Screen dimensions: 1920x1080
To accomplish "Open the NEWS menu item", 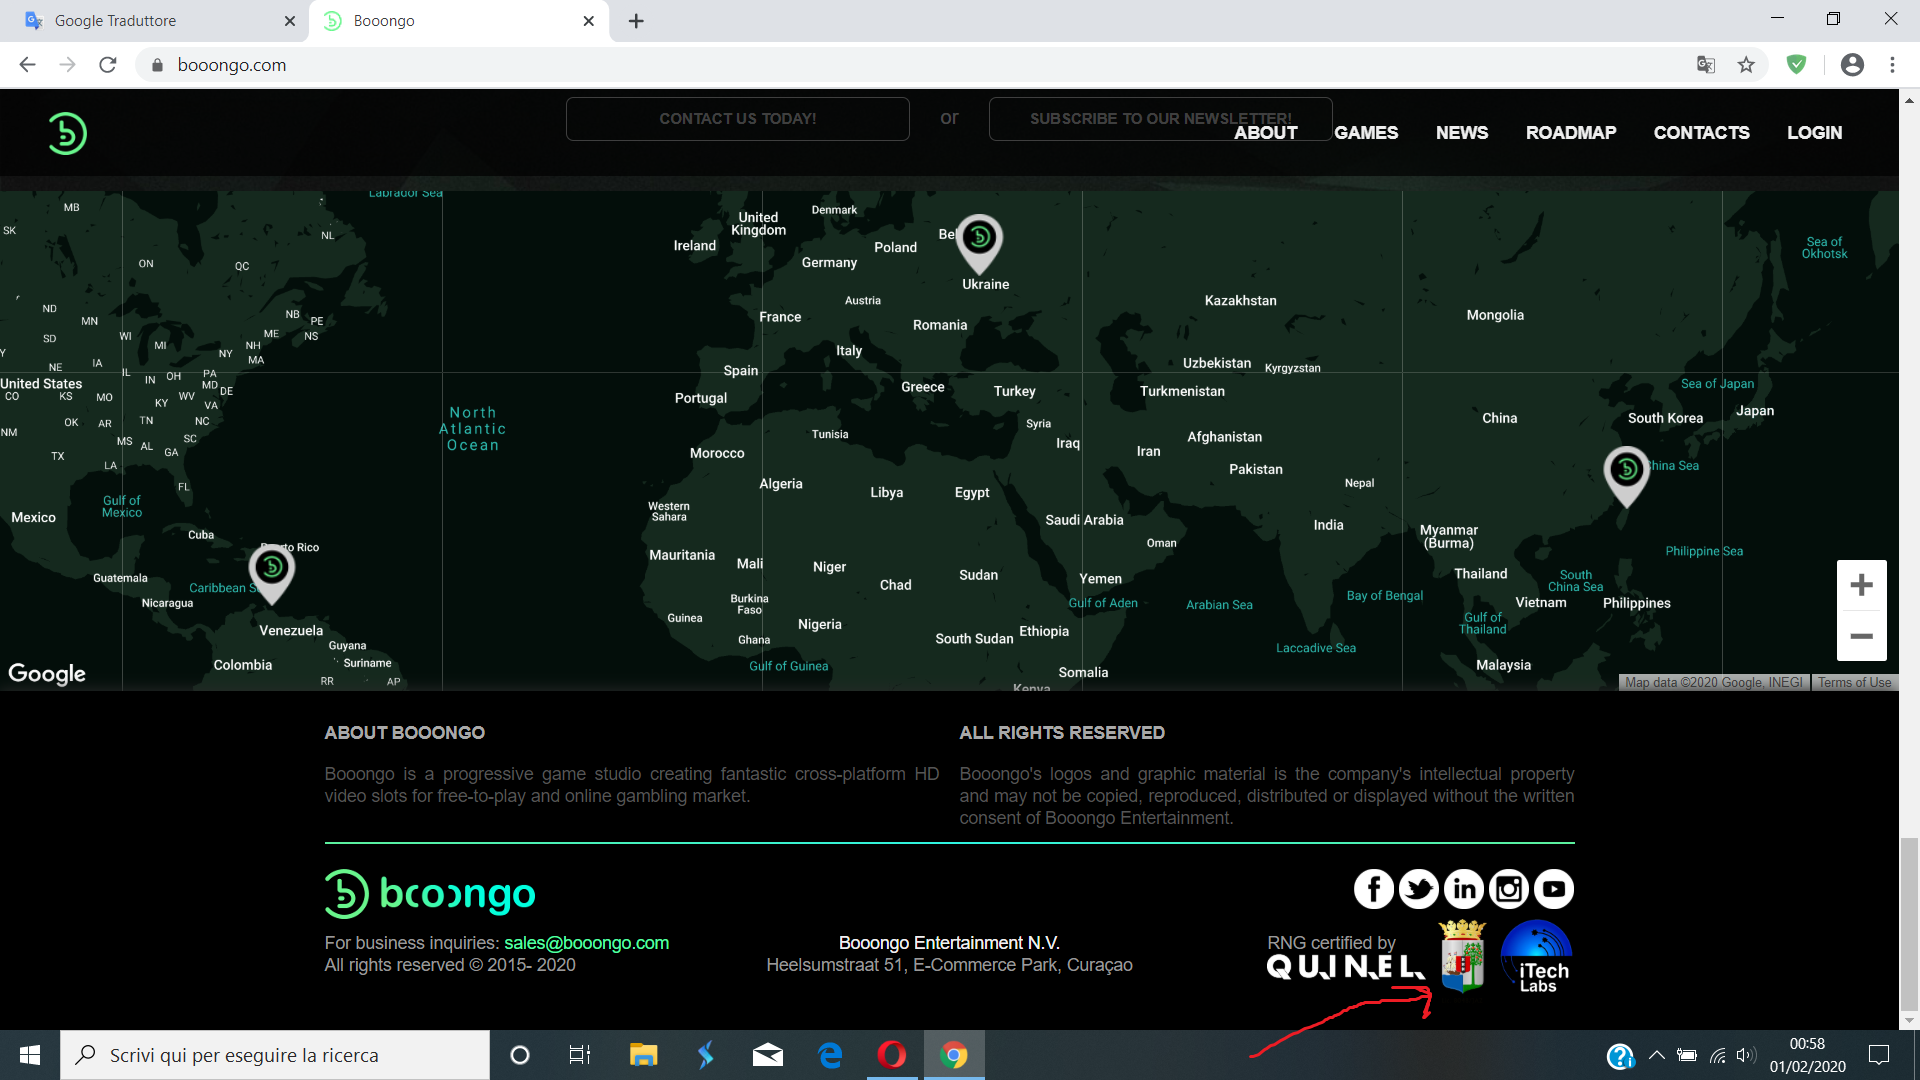I will pos(1462,133).
